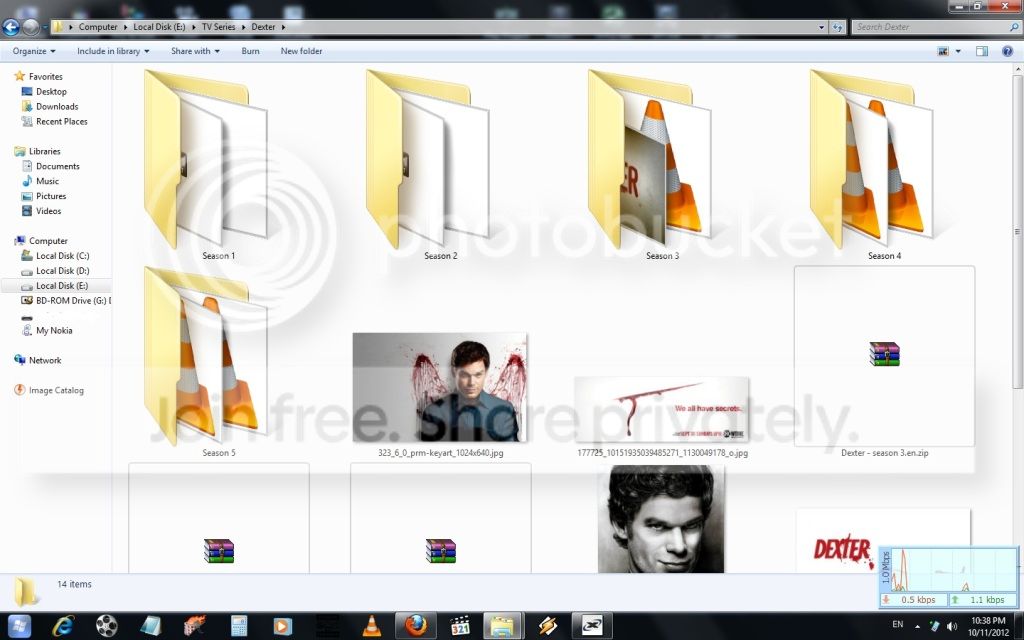Open the Calculator taskbar icon
Screen dimensions: 1024x640
(239, 626)
